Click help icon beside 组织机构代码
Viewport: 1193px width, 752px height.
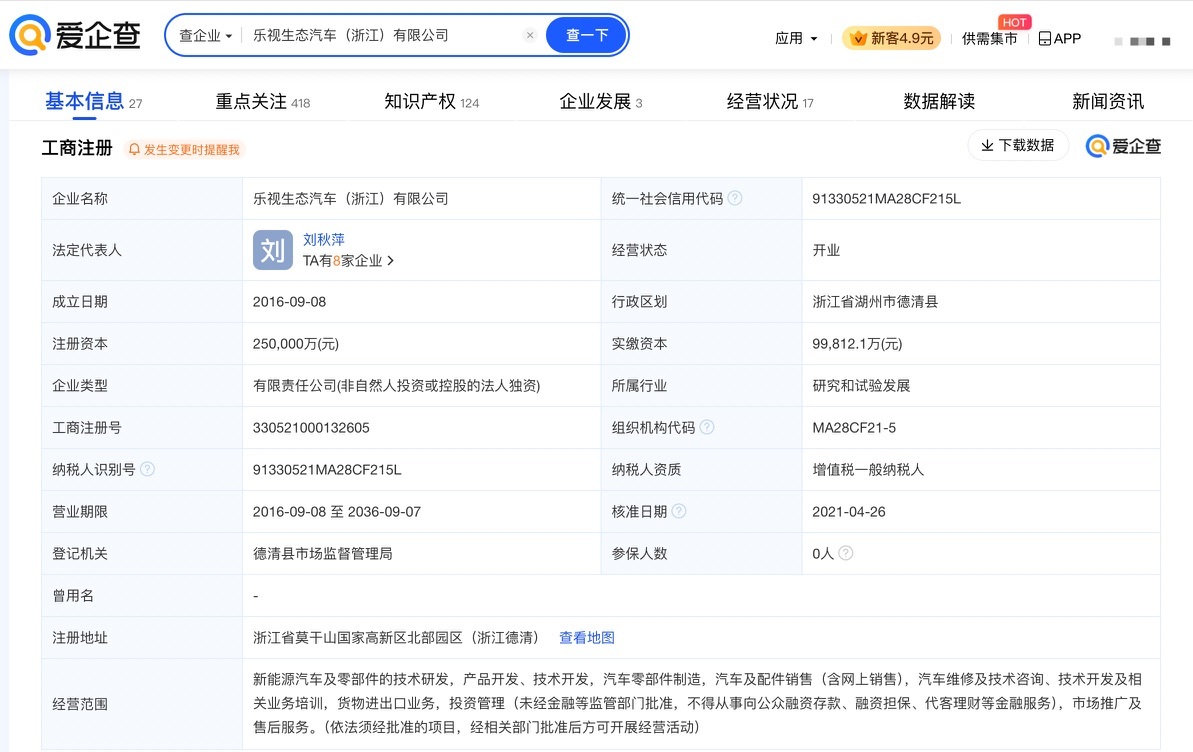pos(707,427)
